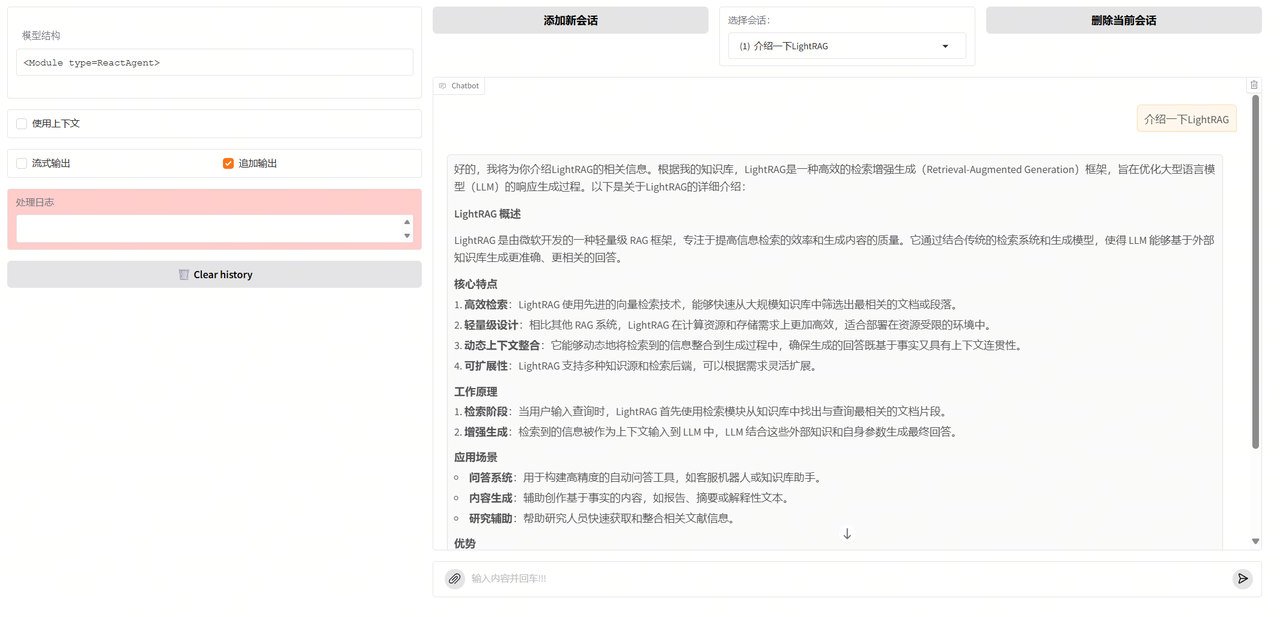Image resolution: width=1280 pixels, height=617 pixels.
Task: Click the trash icon above the chatbot panel
Action: pos(1254,85)
